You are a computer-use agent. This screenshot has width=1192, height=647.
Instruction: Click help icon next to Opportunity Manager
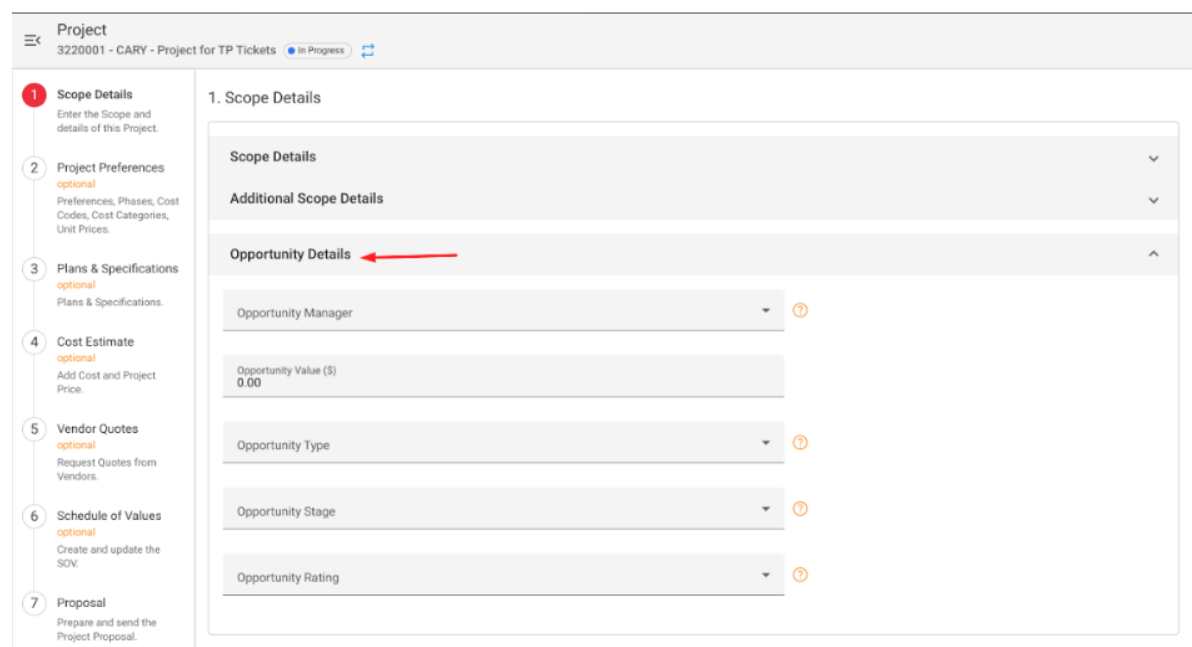tap(800, 311)
